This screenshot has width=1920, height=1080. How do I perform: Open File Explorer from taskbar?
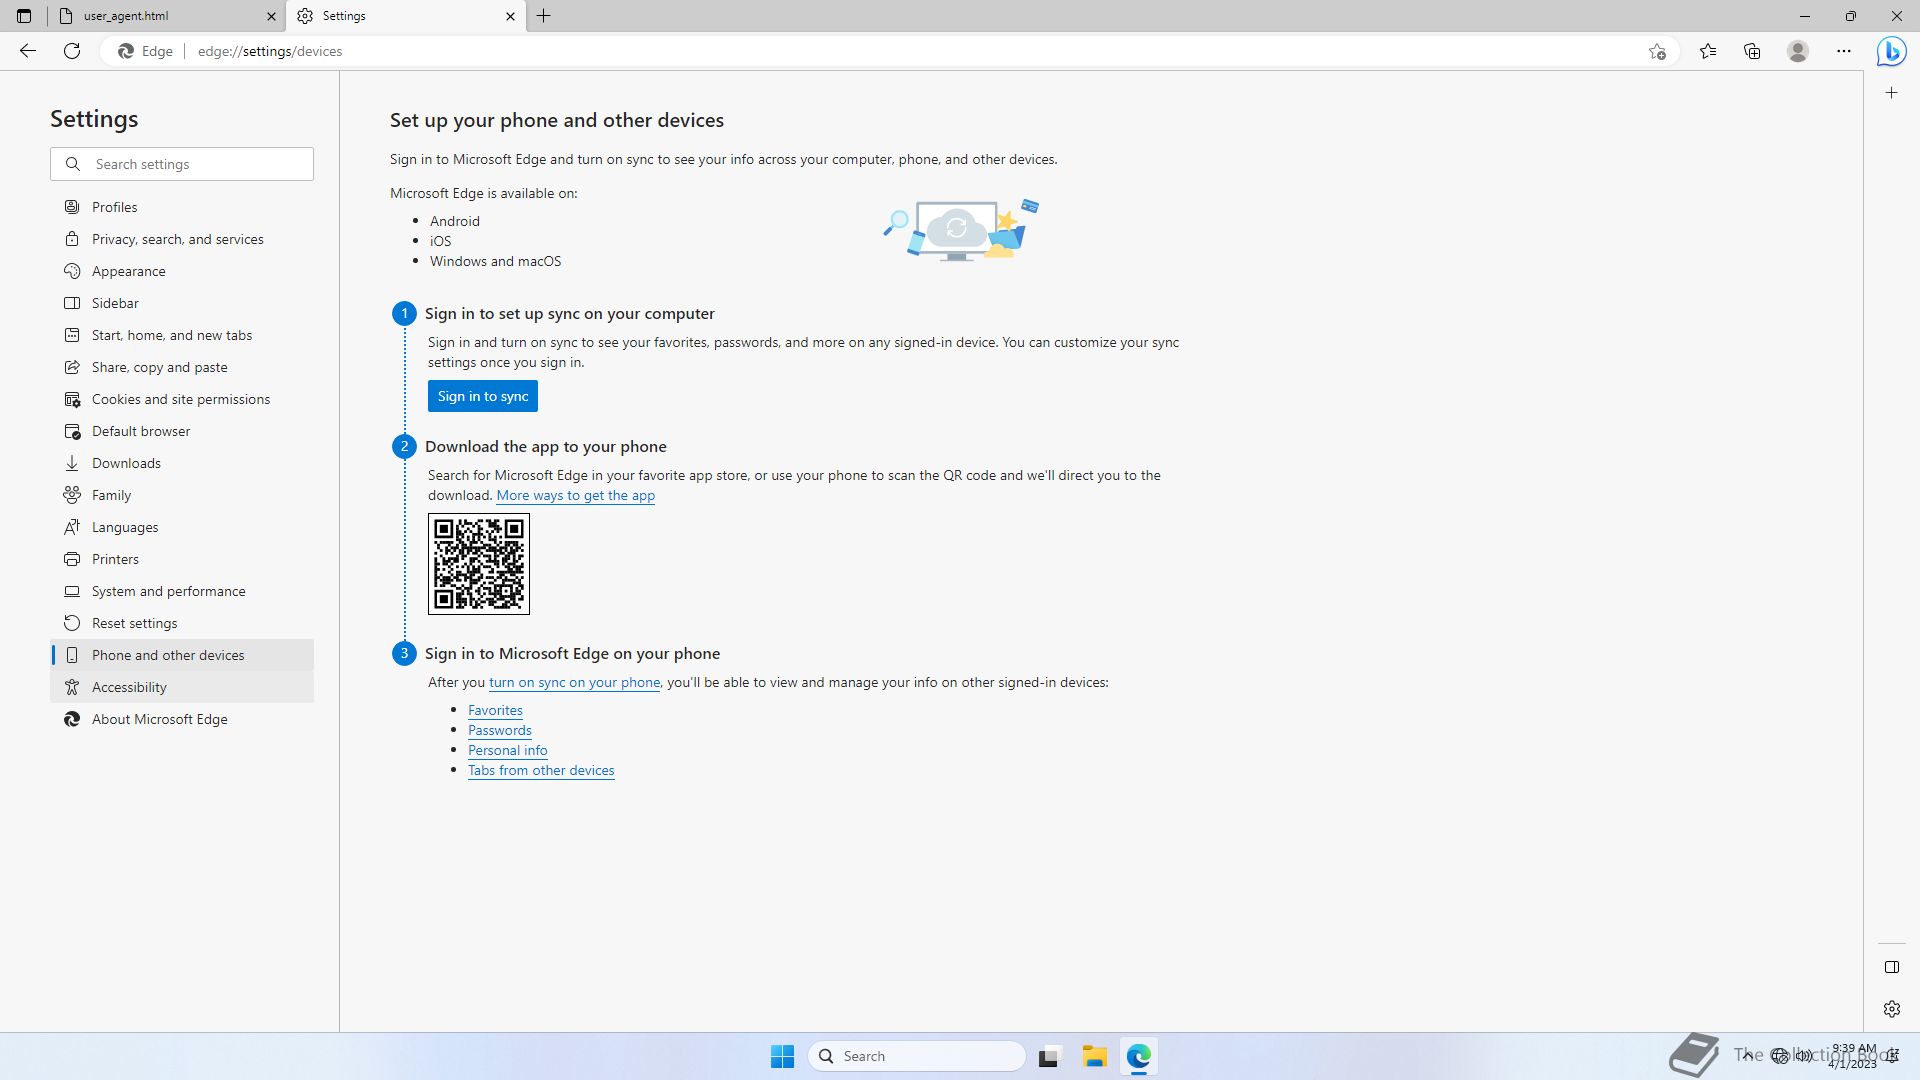(x=1094, y=1056)
